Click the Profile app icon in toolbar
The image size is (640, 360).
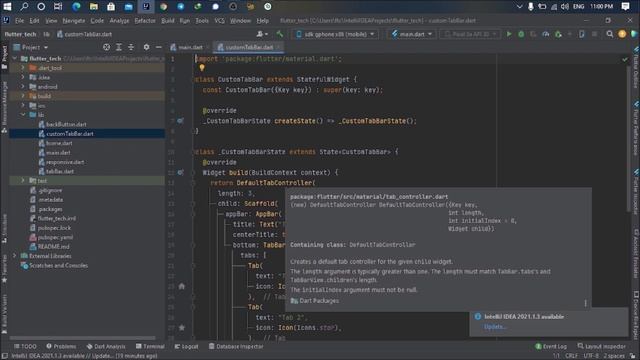pos(546,34)
